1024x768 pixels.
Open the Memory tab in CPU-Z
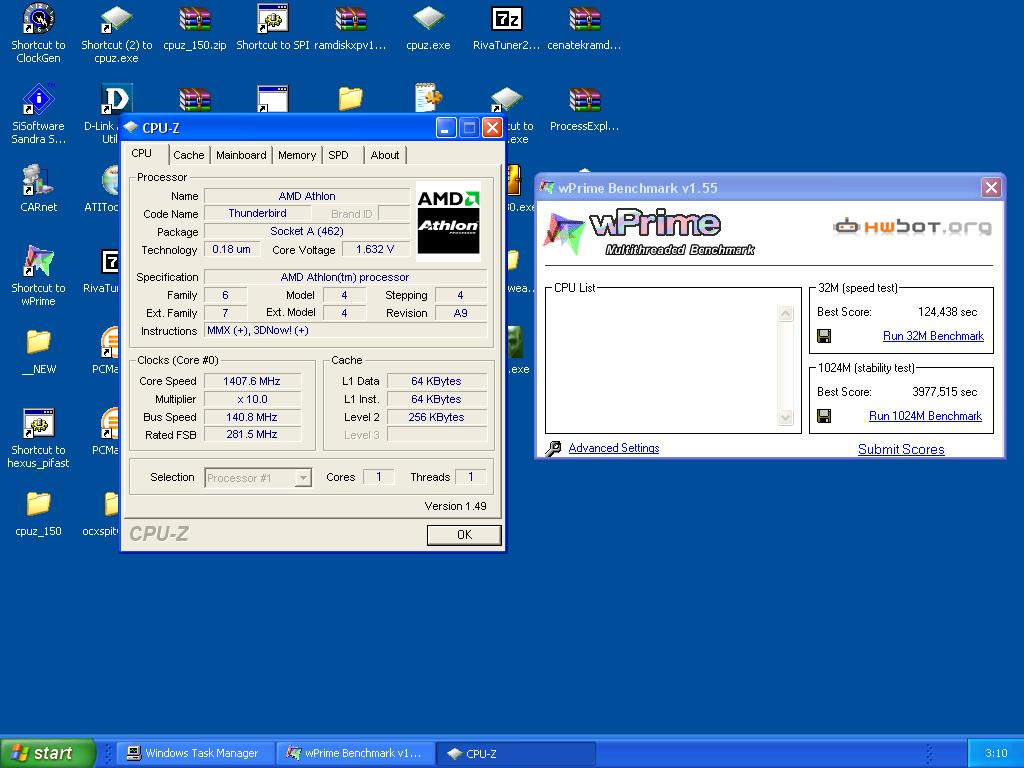coord(296,155)
